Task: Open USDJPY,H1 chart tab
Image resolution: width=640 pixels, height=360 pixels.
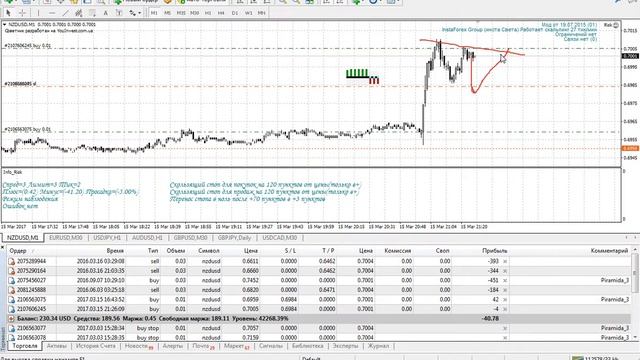Action: 107,238
